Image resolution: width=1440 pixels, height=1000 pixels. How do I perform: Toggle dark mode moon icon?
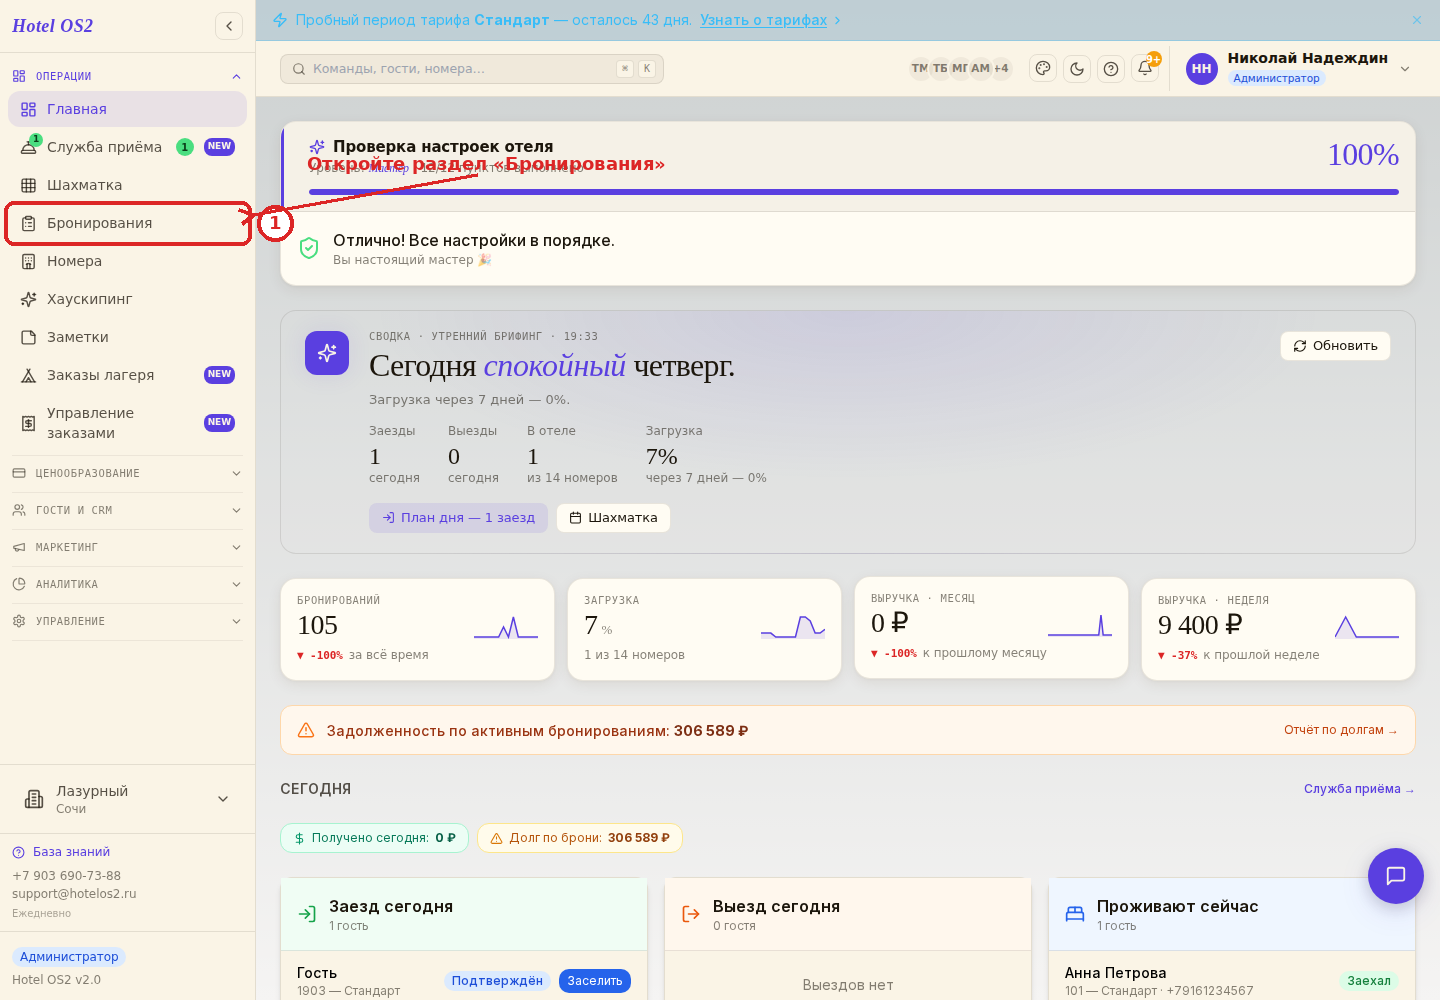tap(1077, 68)
